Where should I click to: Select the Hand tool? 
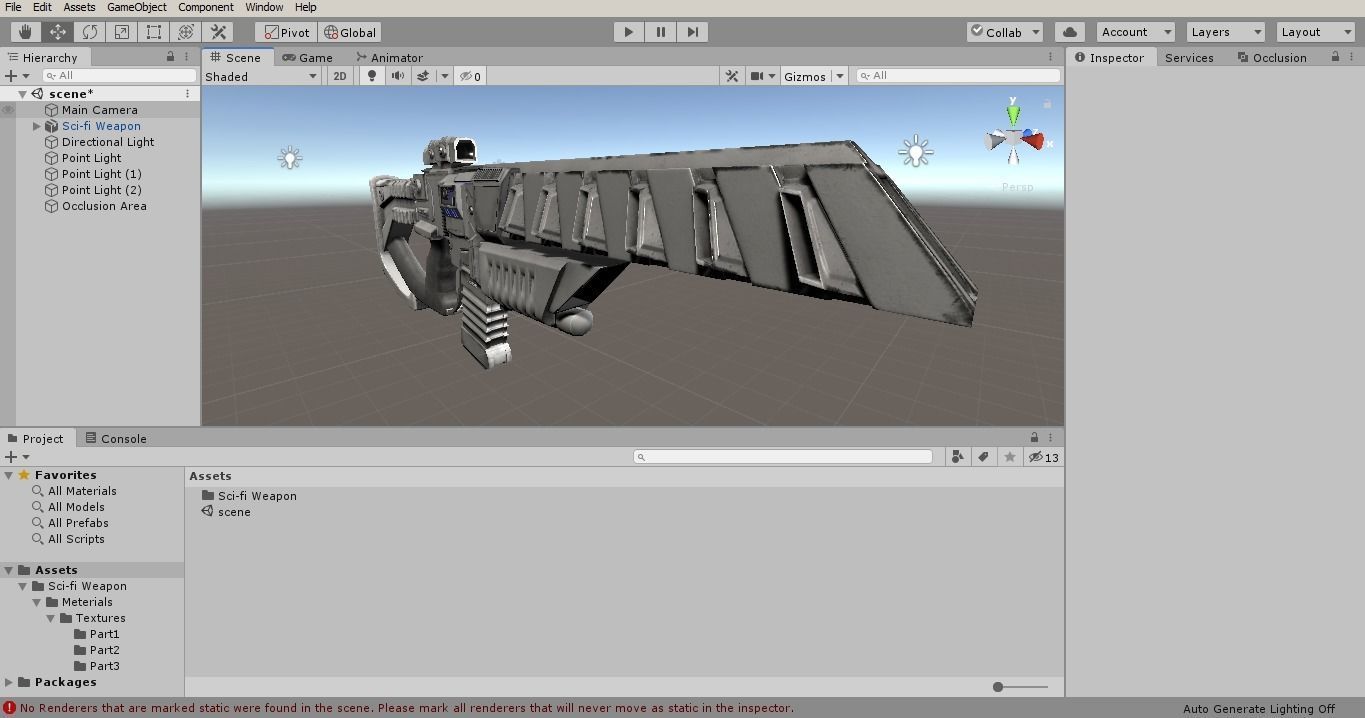click(26, 32)
